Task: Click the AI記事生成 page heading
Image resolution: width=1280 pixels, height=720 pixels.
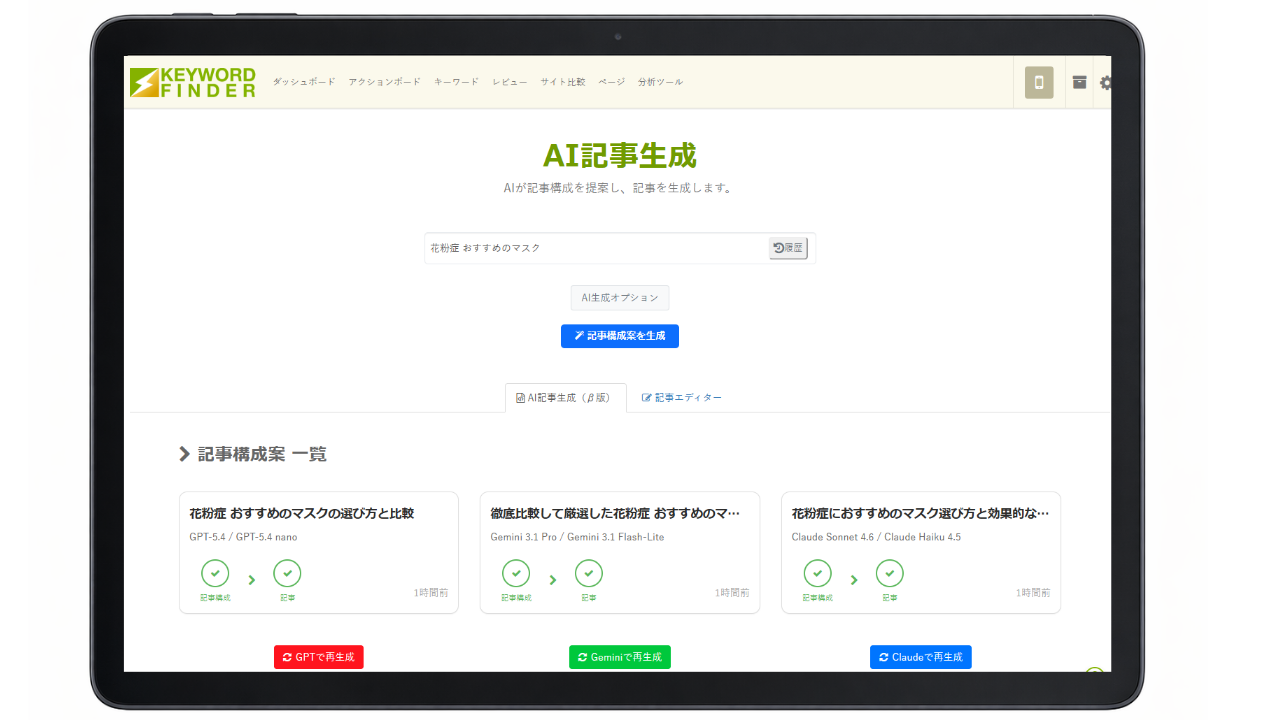Action: 620,156
